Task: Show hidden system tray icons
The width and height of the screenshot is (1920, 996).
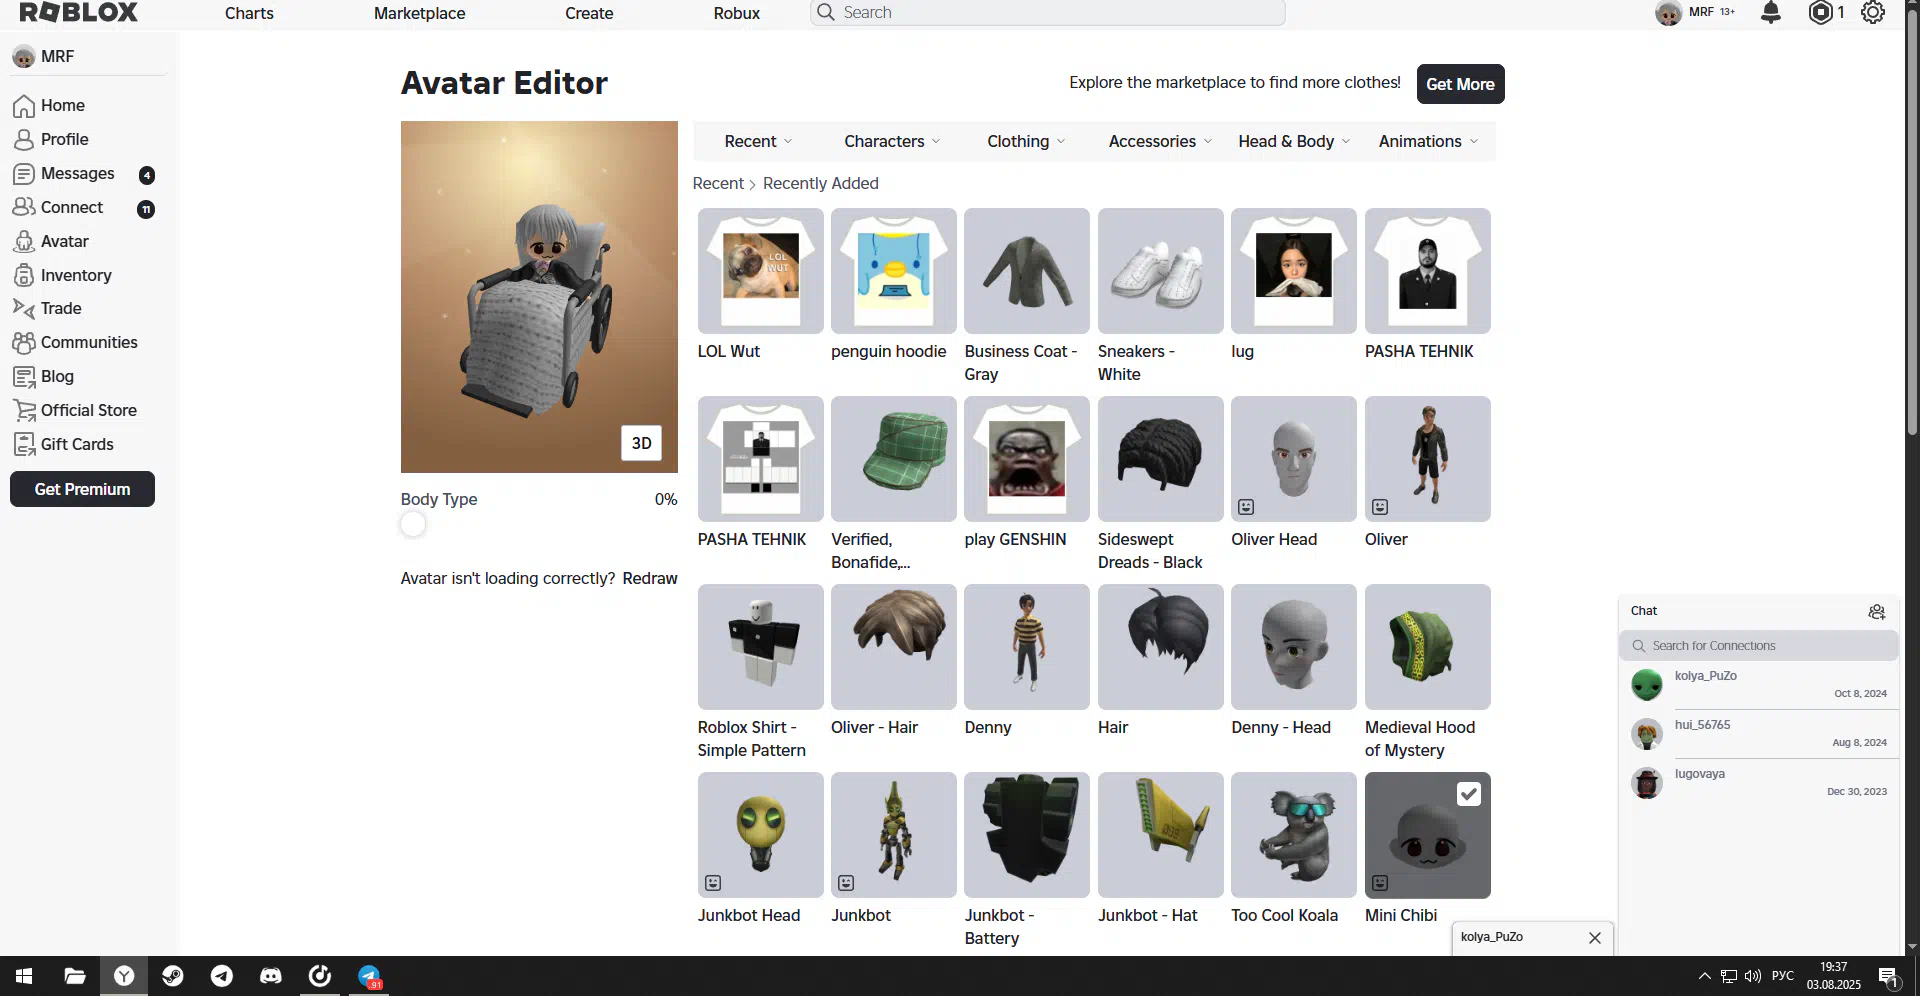Action: pos(1704,976)
